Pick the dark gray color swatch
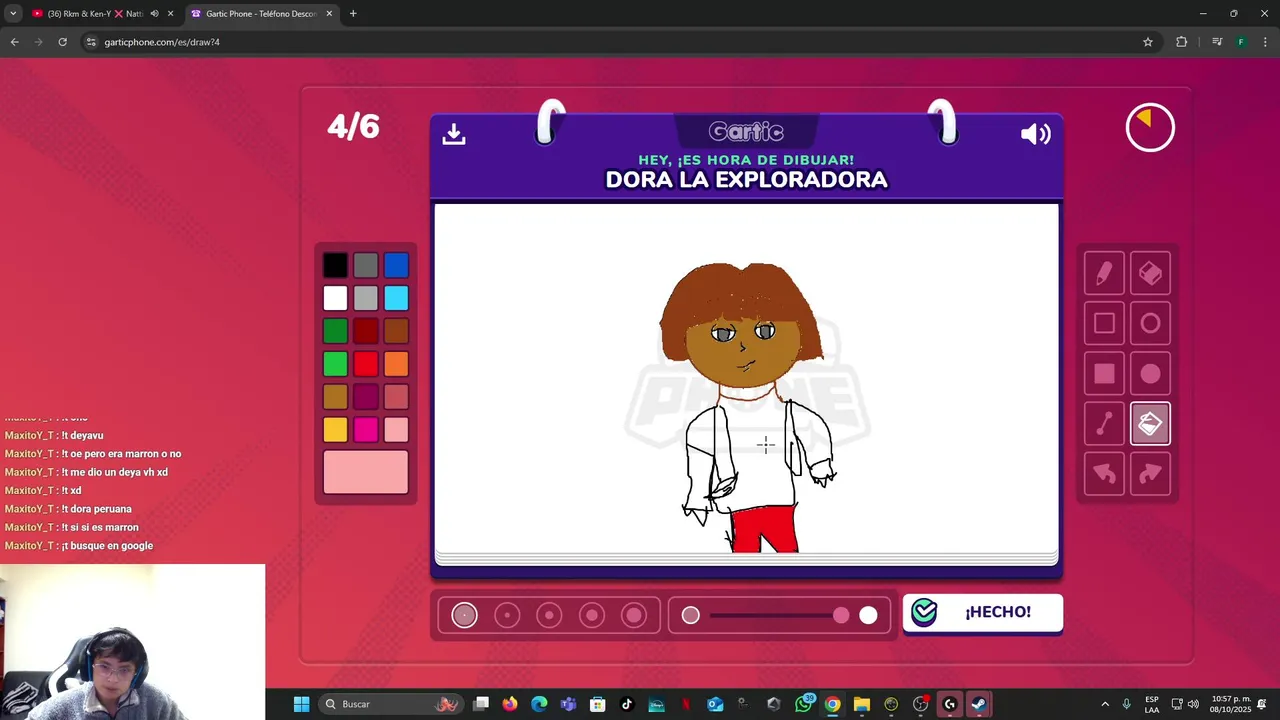The width and height of the screenshot is (1280, 720). (x=366, y=265)
